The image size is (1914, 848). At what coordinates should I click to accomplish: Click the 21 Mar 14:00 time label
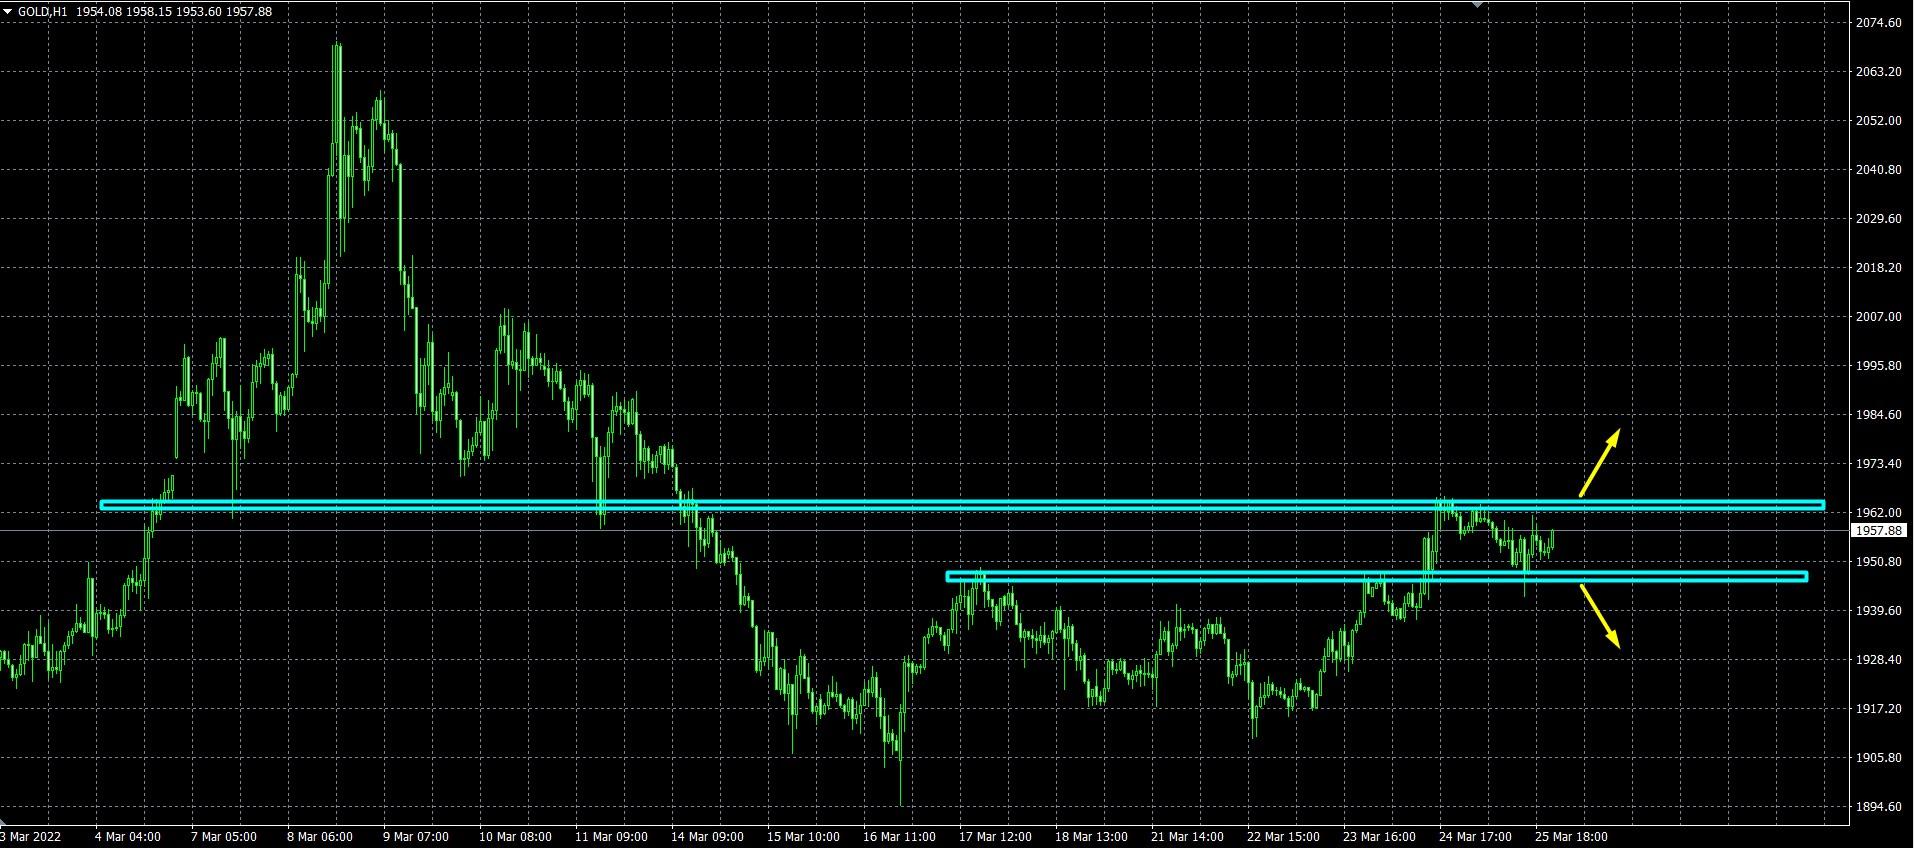point(1186,836)
